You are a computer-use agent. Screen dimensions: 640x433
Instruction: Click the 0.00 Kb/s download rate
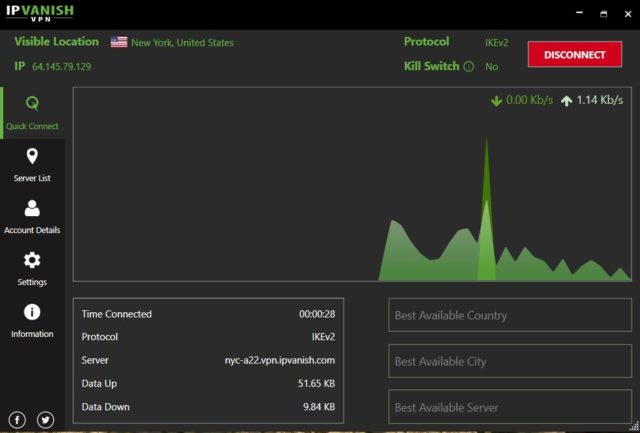(x=529, y=100)
